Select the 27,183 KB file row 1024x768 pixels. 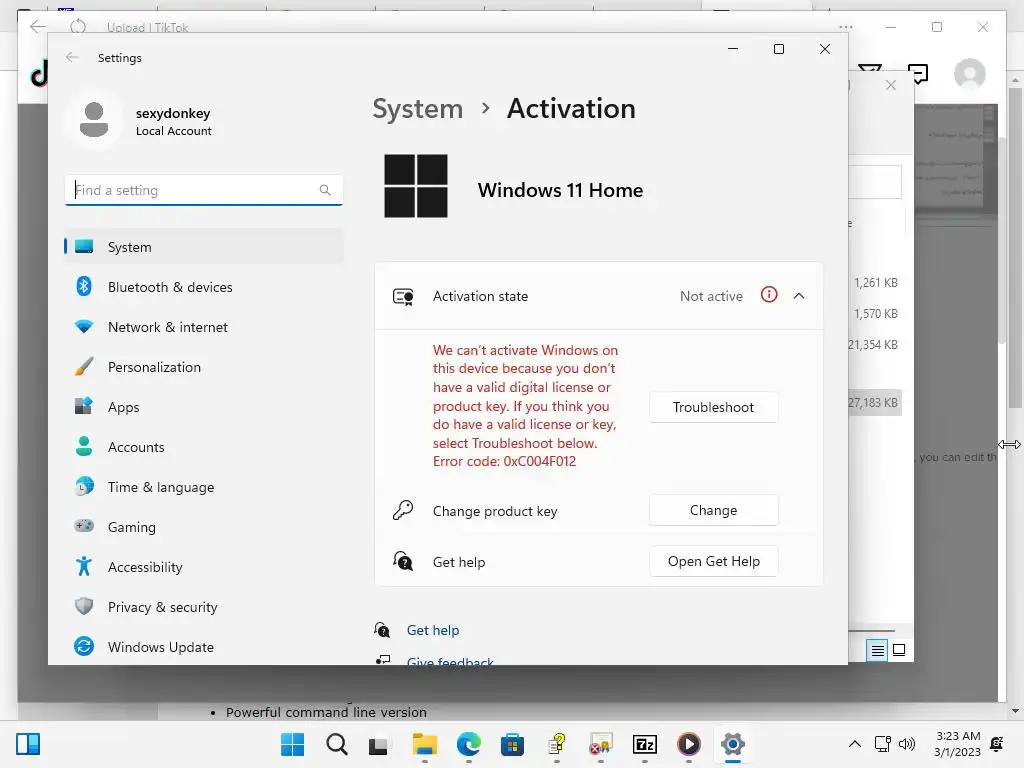click(875, 402)
